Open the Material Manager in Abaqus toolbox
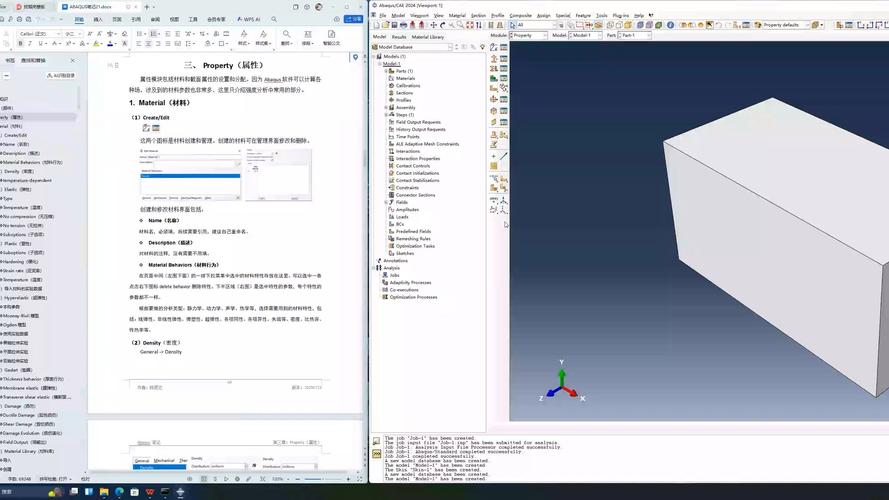 (503, 48)
